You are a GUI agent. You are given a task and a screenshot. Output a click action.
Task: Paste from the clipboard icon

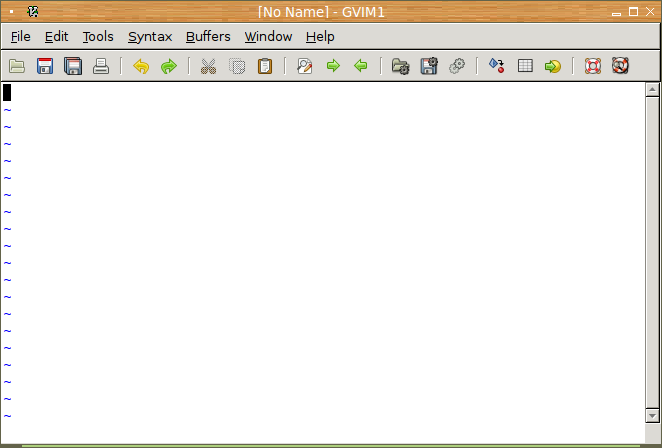pos(265,66)
